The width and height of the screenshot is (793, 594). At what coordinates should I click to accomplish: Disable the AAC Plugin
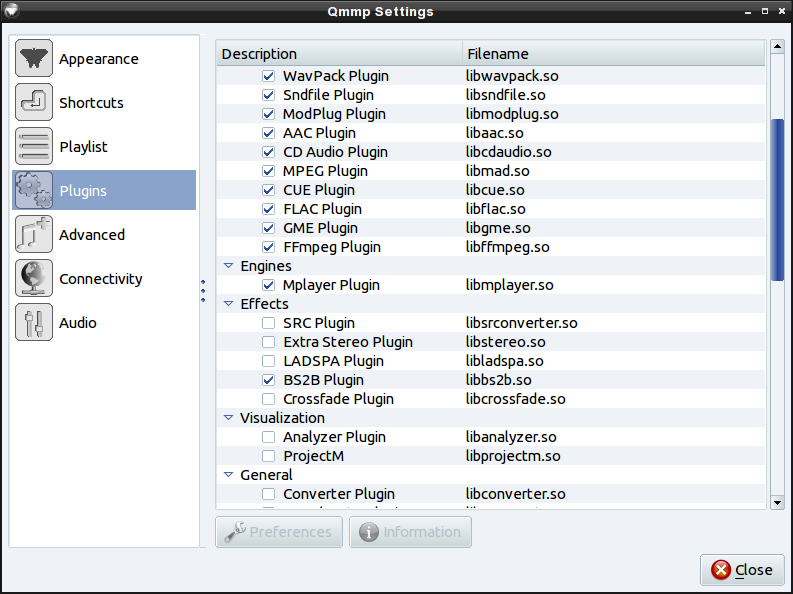click(x=269, y=133)
